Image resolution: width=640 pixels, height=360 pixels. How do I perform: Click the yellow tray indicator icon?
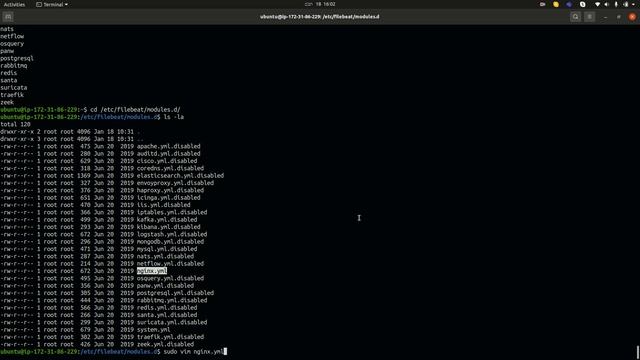tap(556, 4)
